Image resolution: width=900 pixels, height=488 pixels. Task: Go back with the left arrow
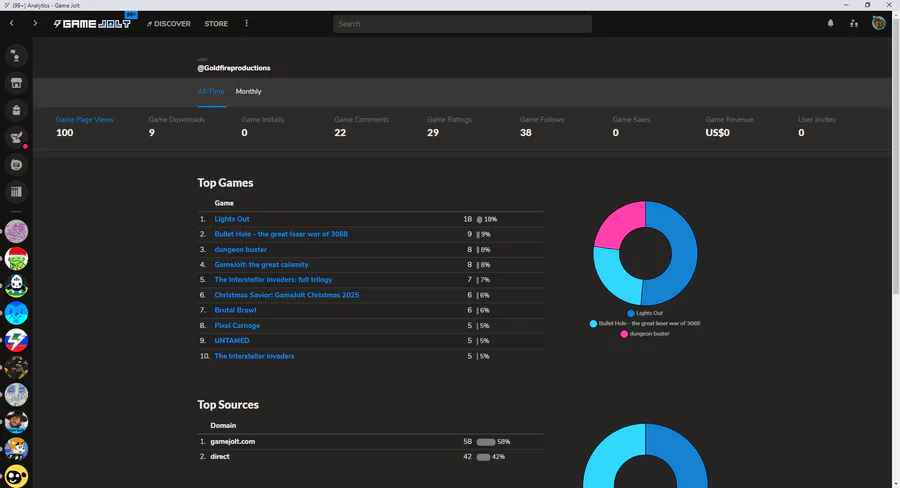pyautogui.click(x=11, y=24)
